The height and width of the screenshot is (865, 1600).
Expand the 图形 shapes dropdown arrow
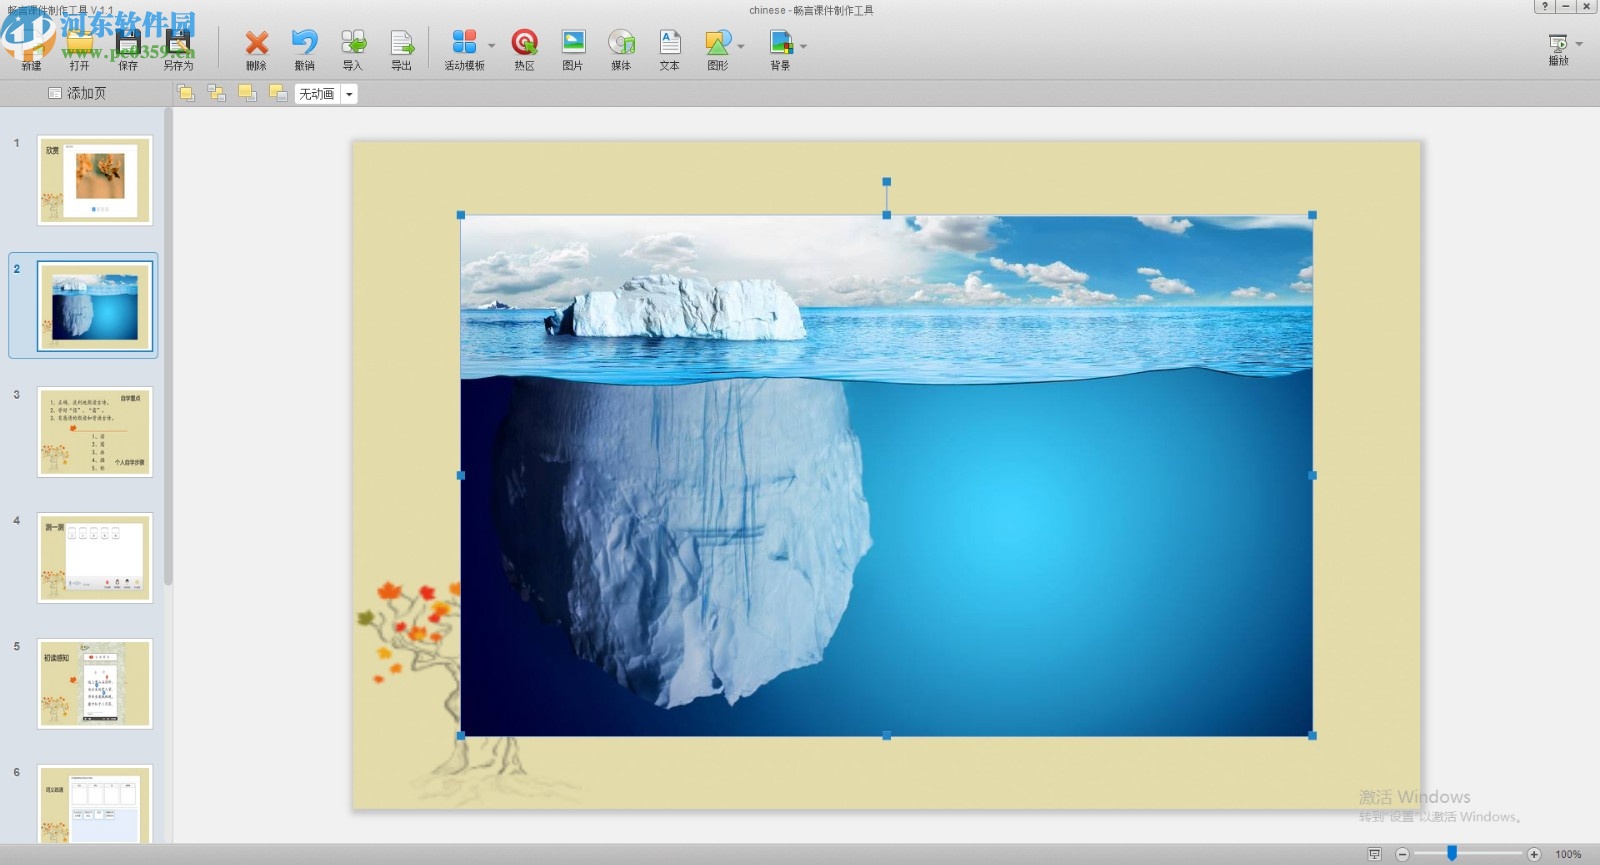point(741,46)
